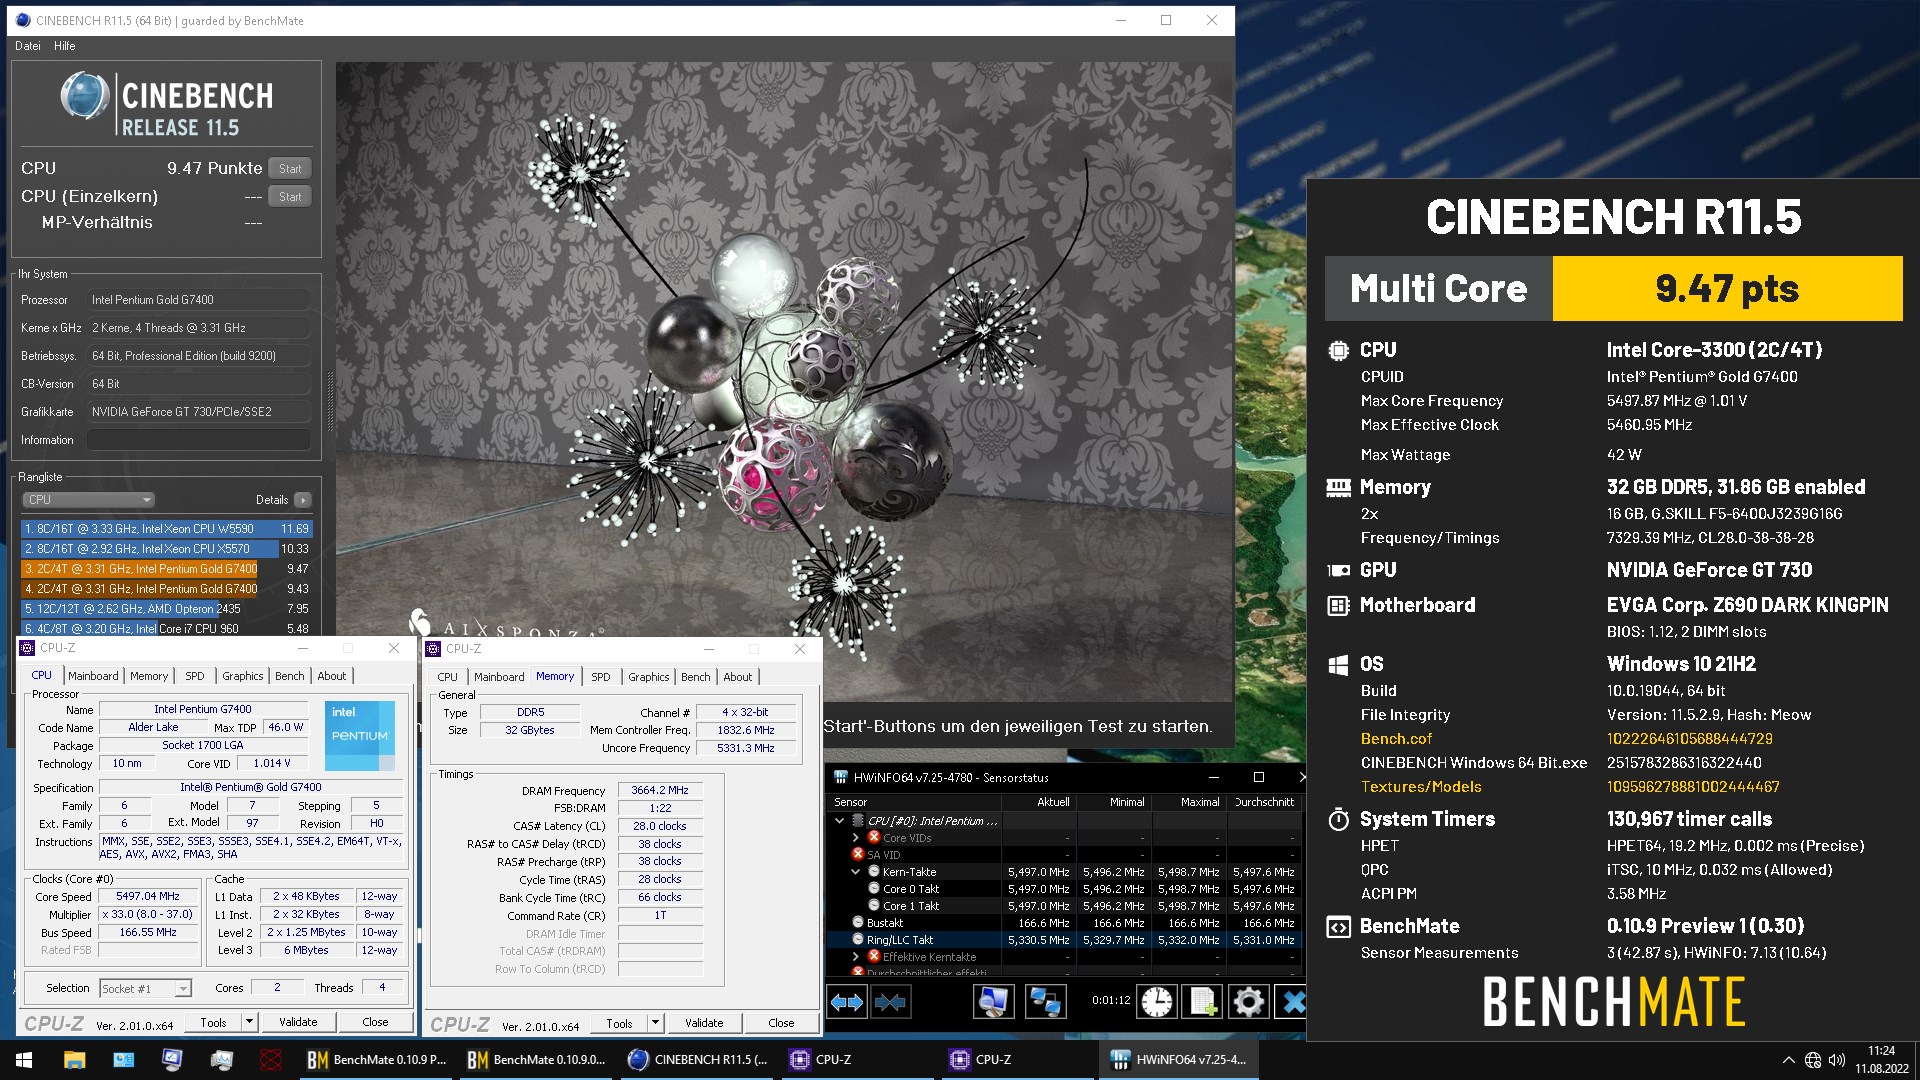Switch to CINEBENCH R11.5 taskbar item
Image resolution: width=1920 pixels, height=1080 pixels.
tap(697, 1060)
